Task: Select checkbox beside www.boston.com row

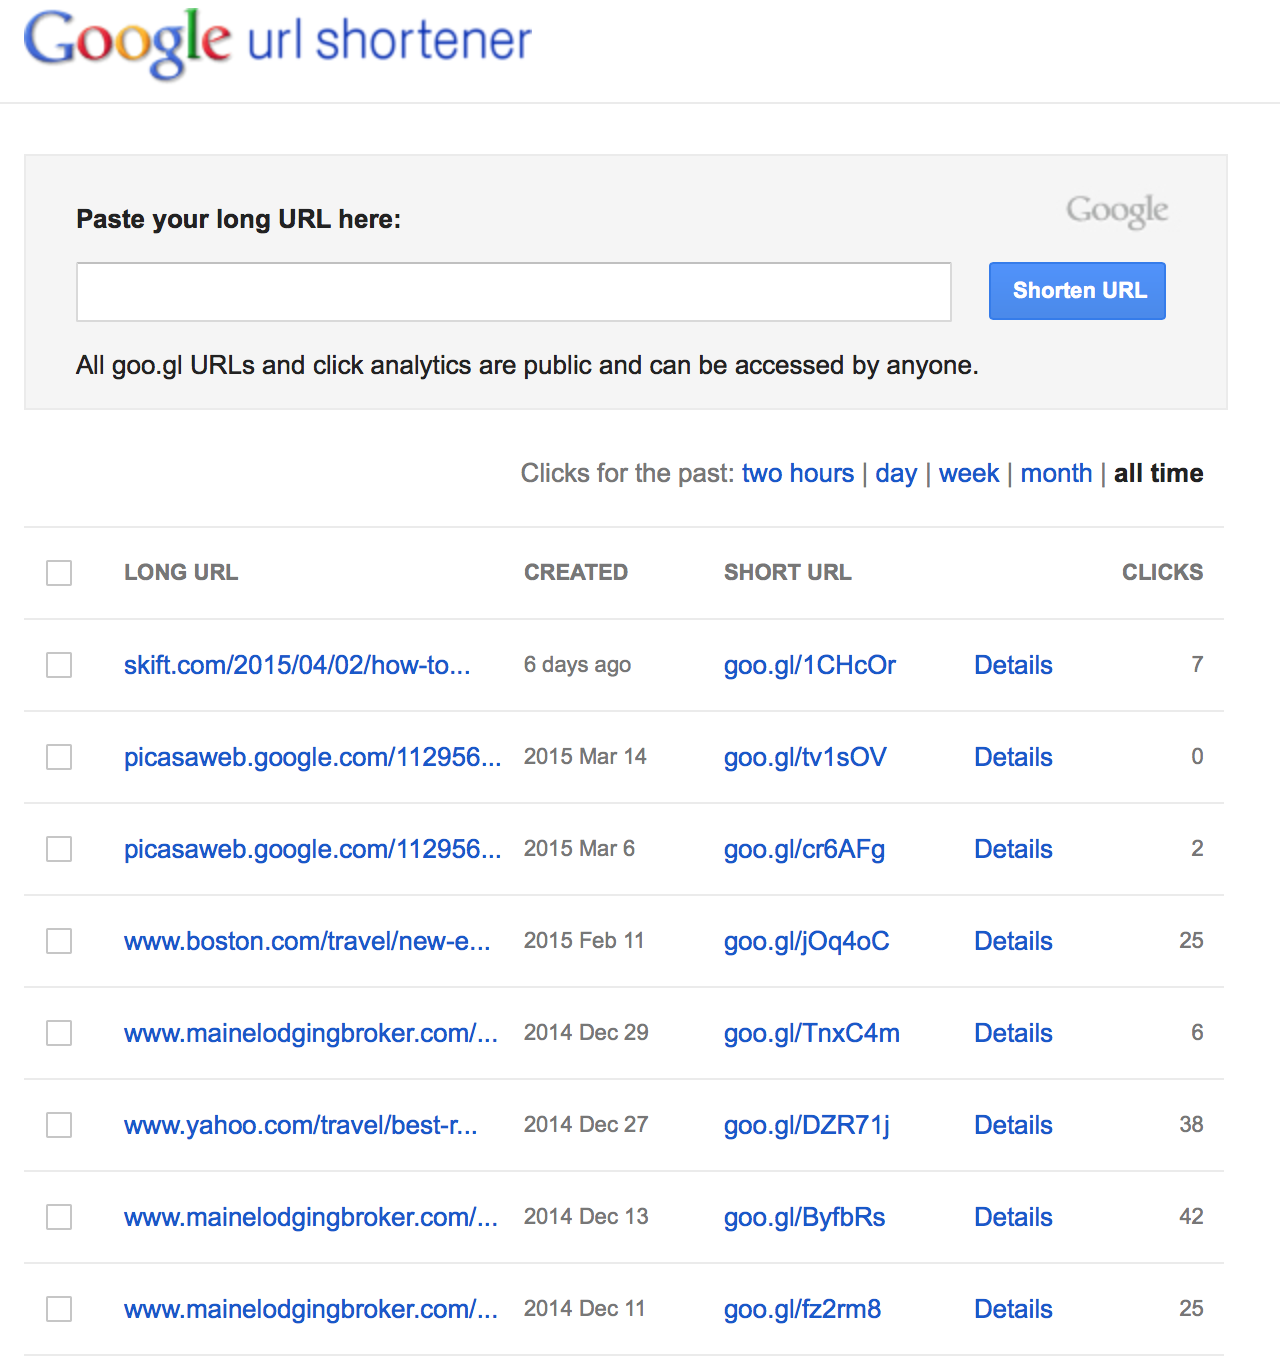Action: pos(59,941)
